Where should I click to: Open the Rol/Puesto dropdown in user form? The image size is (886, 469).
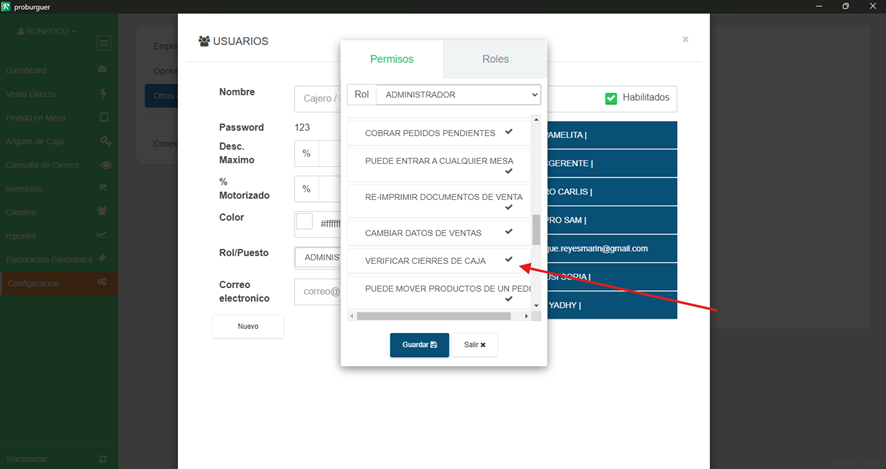point(318,257)
